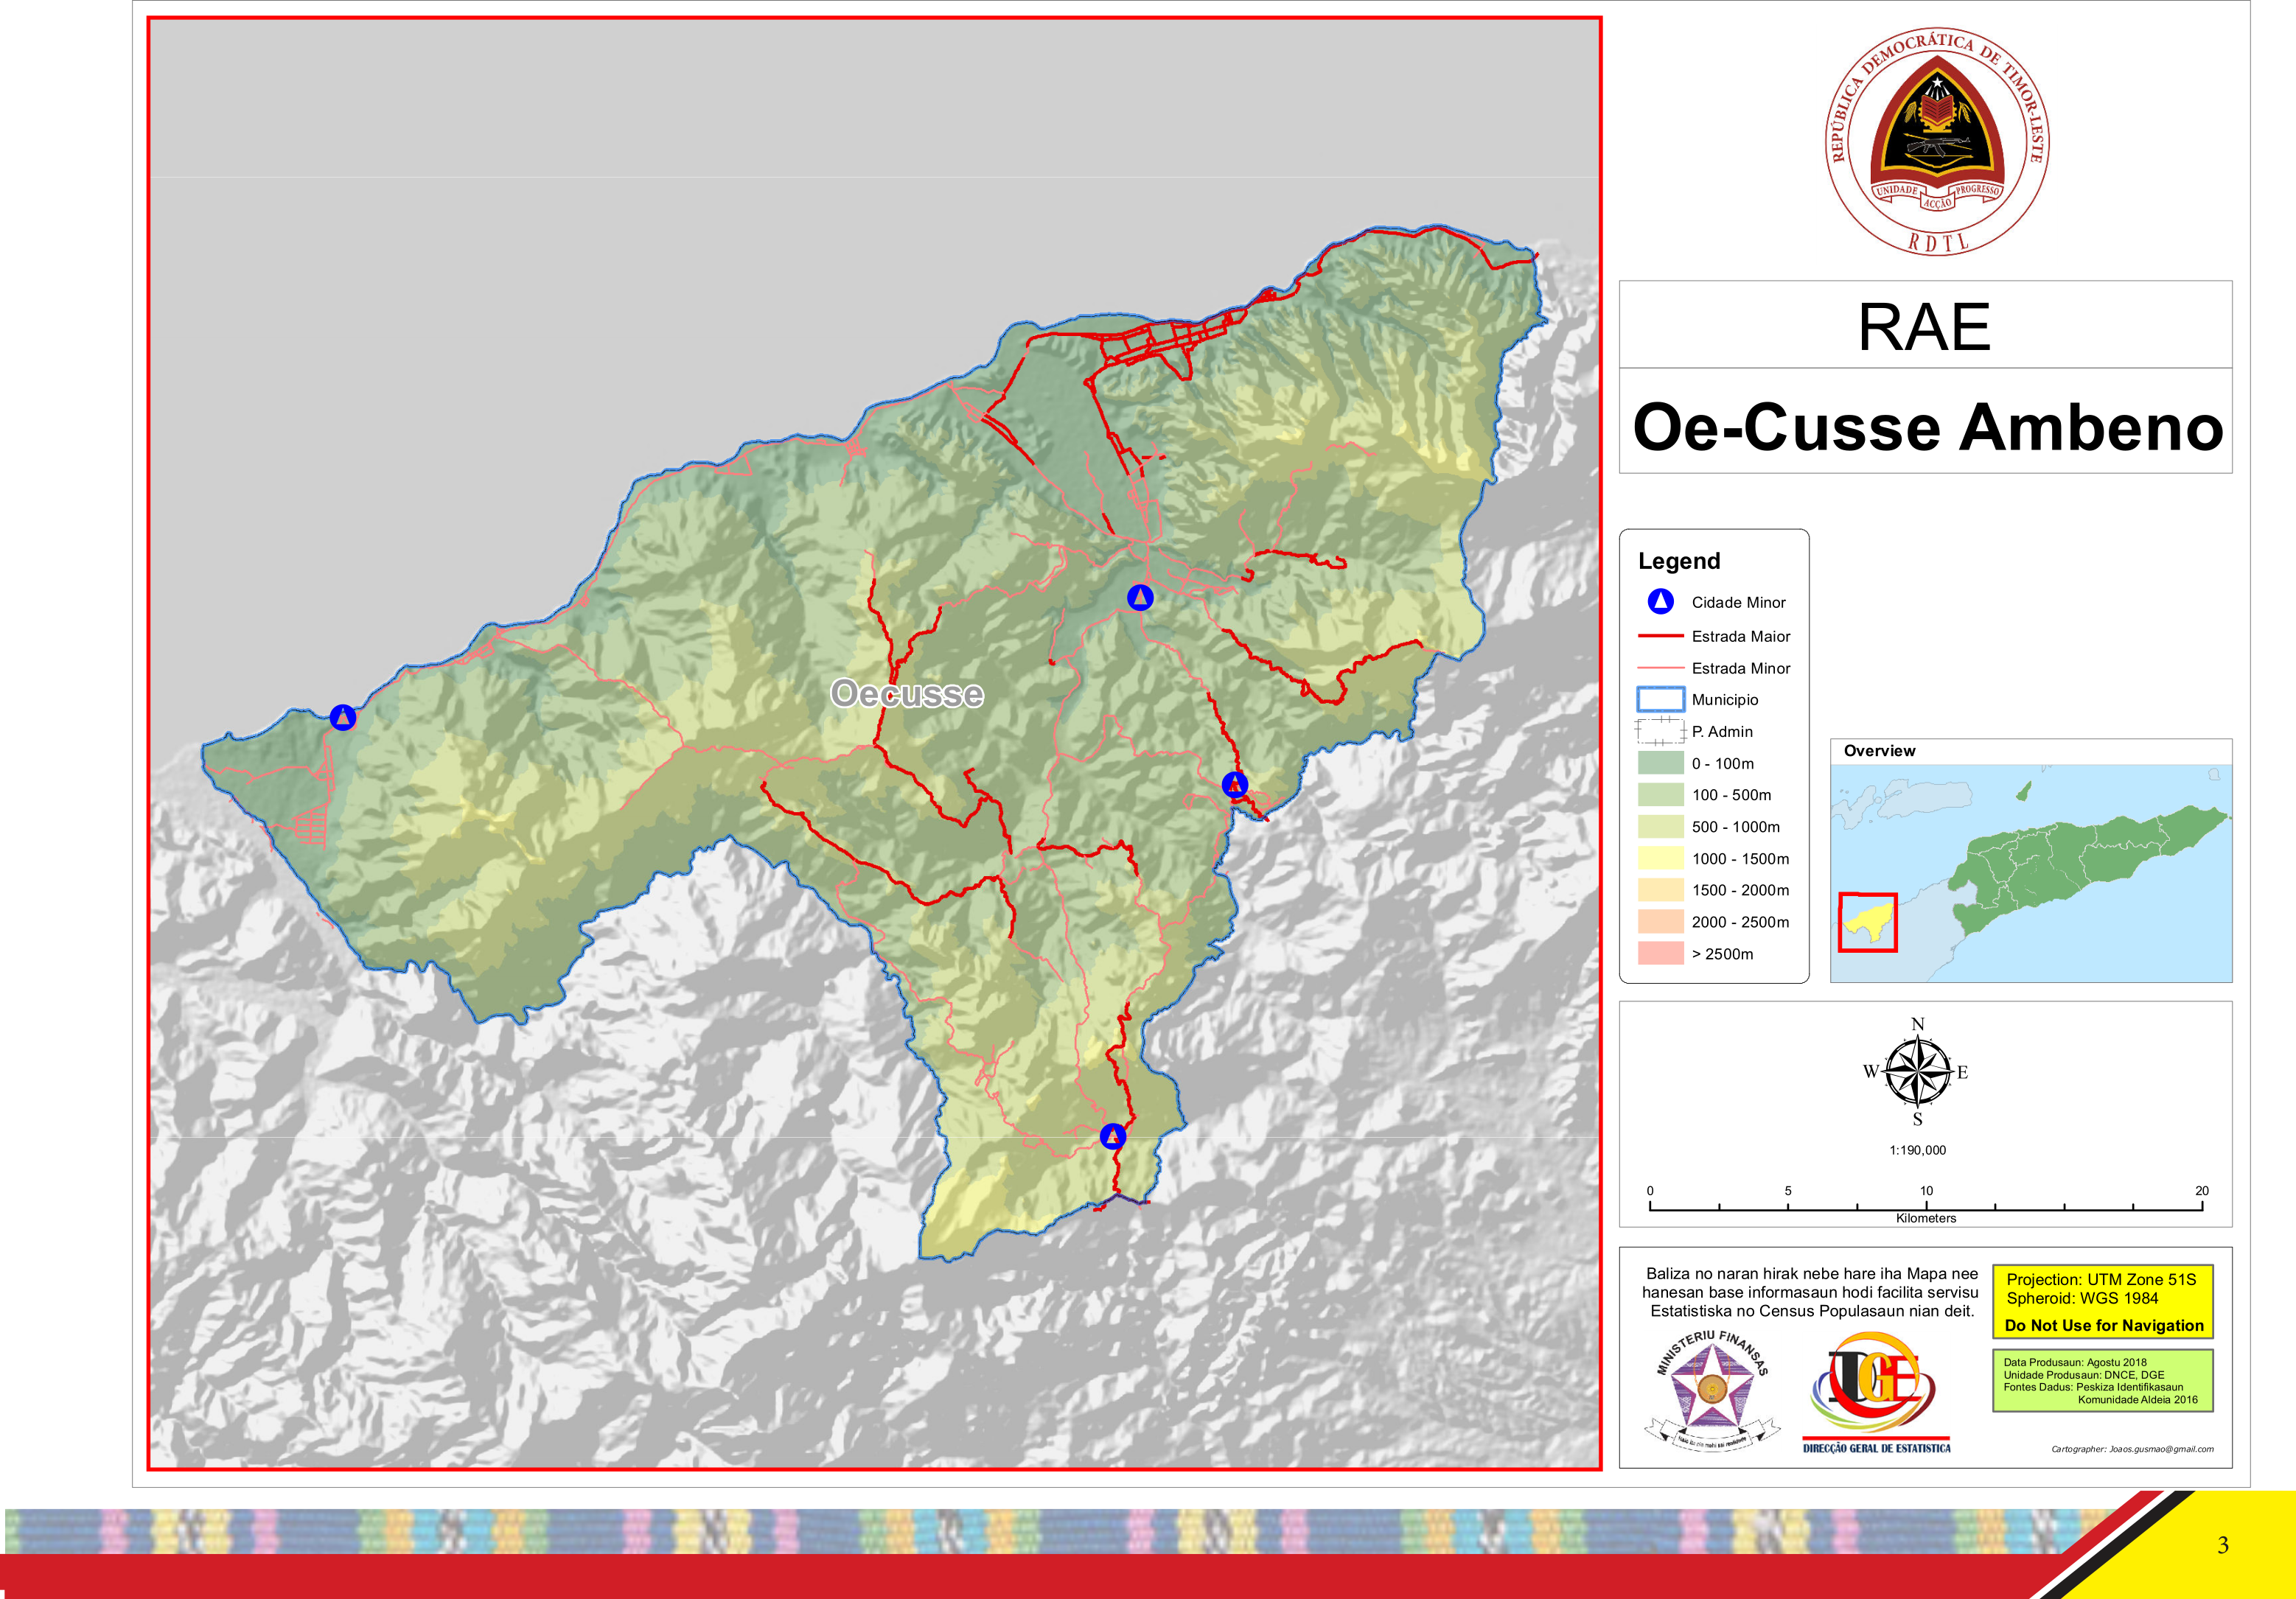Click the 'Do Not Use for Navigation' notice
The width and height of the screenshot is (2296, 1599).
(x=2103, y=1325)
